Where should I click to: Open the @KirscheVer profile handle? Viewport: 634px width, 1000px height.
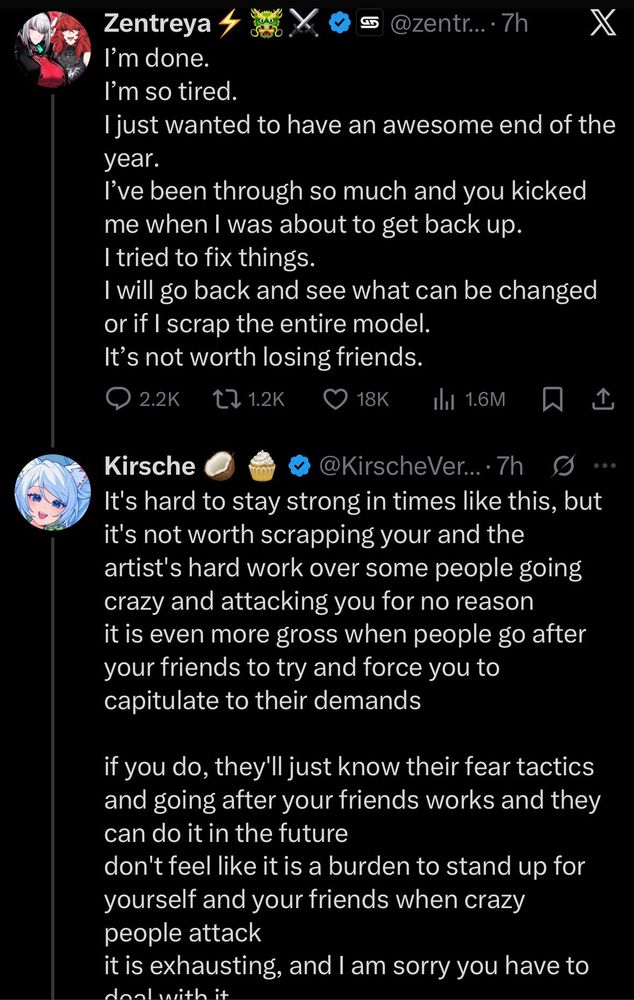pos(395,465)
